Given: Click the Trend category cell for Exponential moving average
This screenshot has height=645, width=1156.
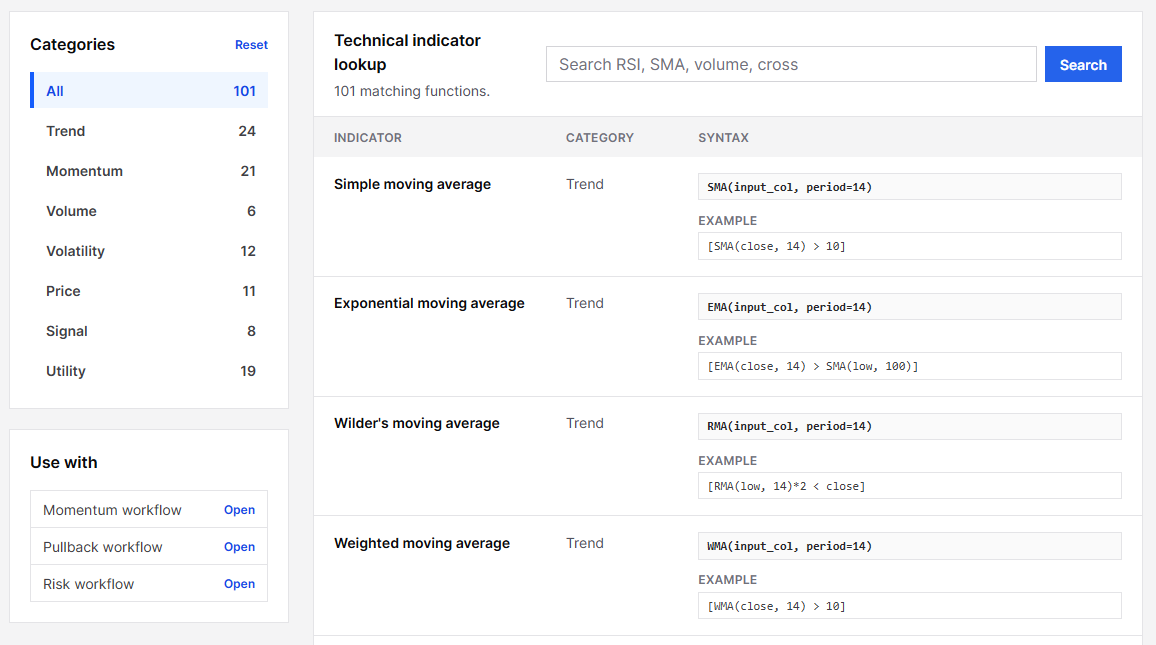Looking at the screenshot, I should tap(585, 304).
